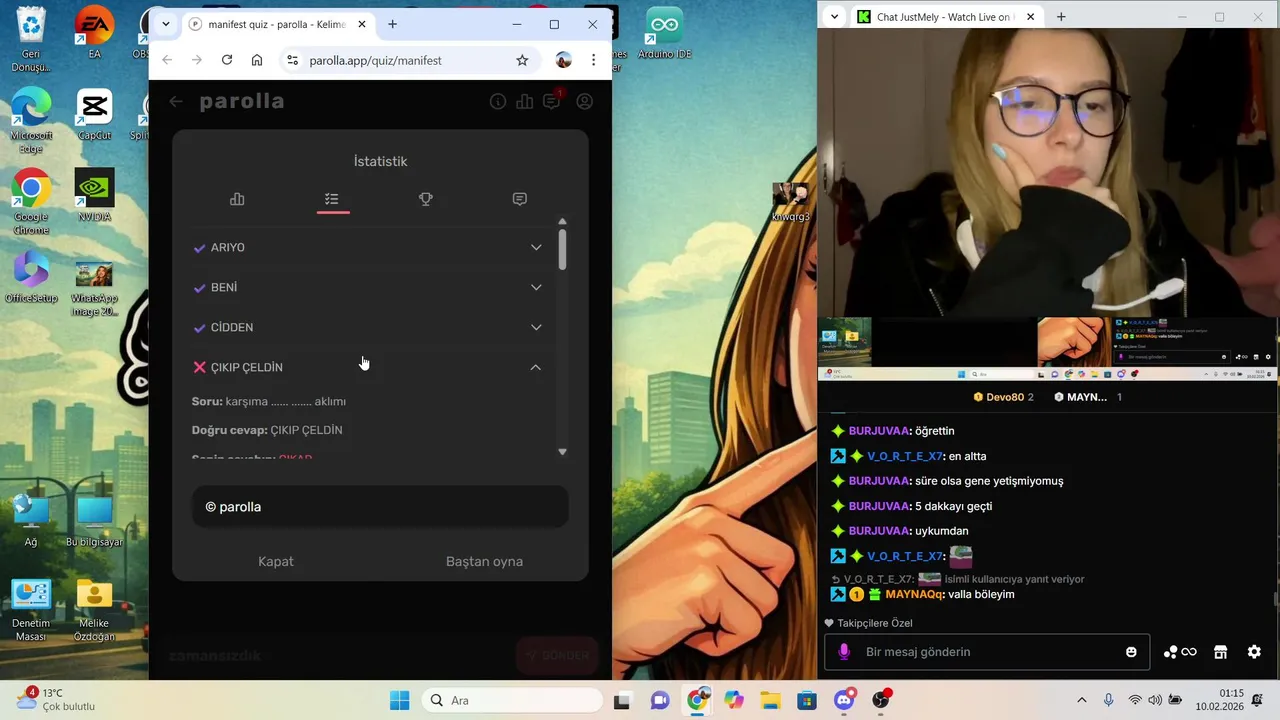
Task: Switch to the trophy leaderboard tab
Action: [x=426, y=199]
